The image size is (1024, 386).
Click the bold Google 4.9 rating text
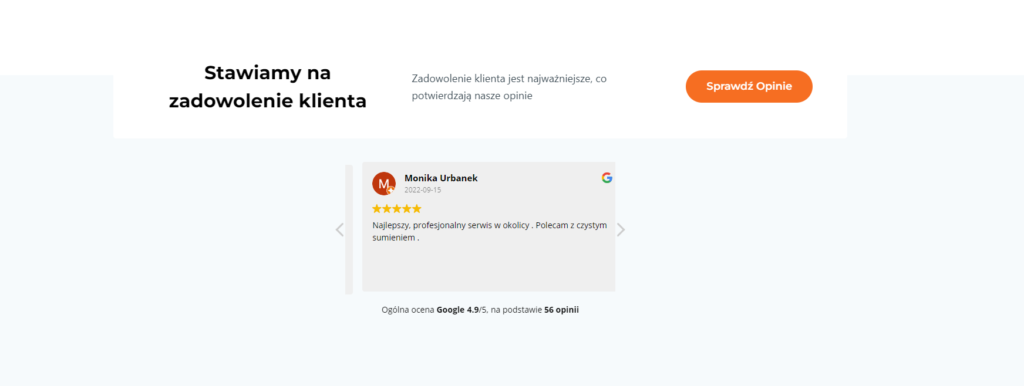[x=457, y=310]
